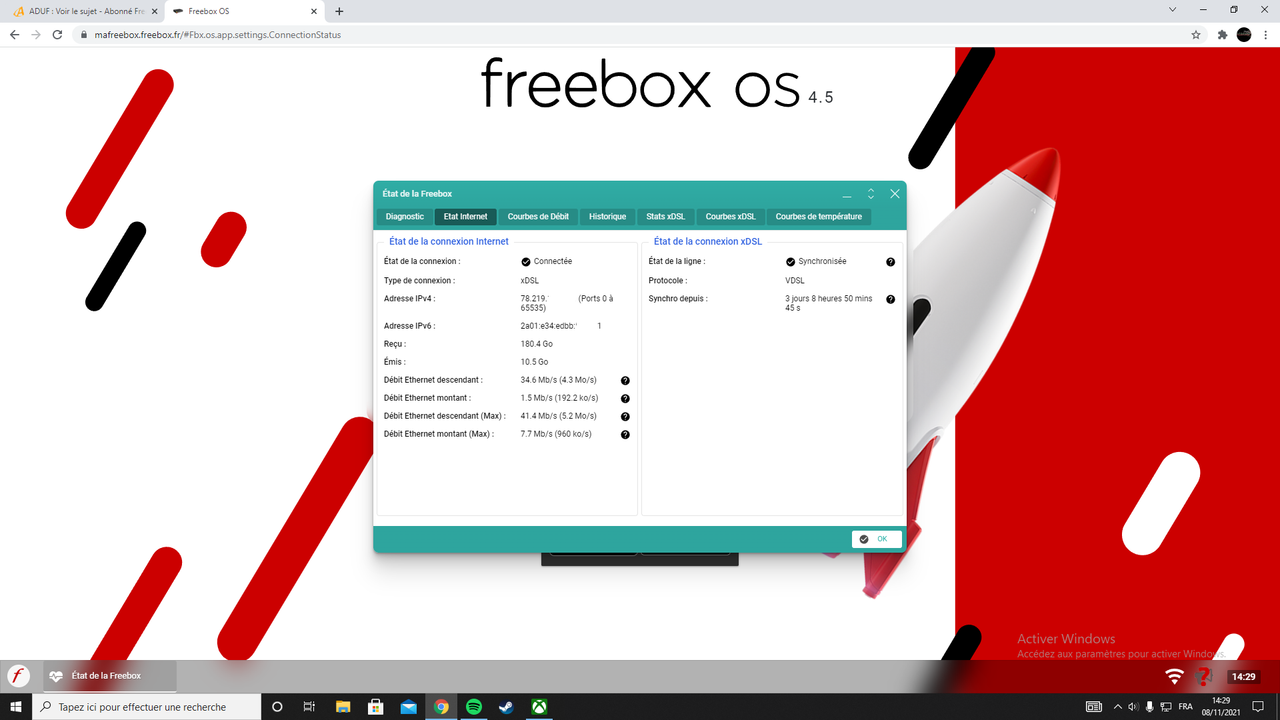Viewport: 1280px width, 720px height.
Task: Bookmark this page with star icon
Action: pyautogui.click(x=1196, y=34)
